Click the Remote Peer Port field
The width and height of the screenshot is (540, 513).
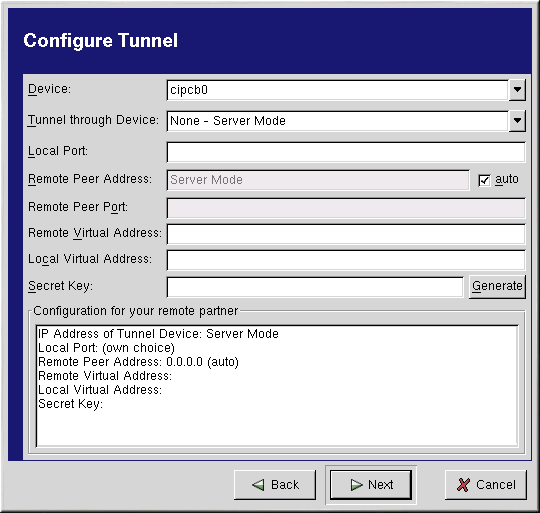tap(346, 208)
